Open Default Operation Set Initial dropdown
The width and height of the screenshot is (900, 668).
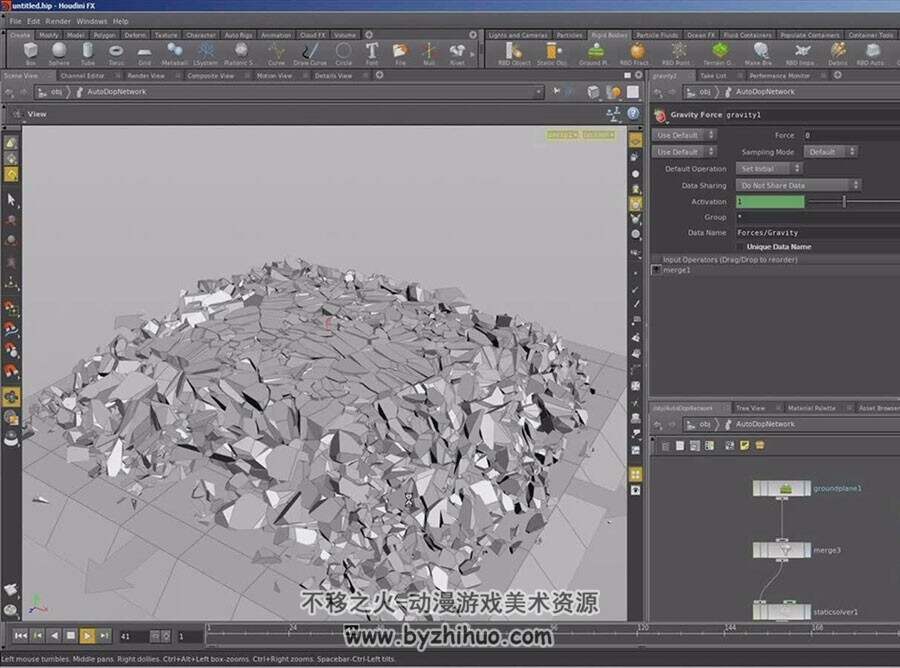[769, 169]
